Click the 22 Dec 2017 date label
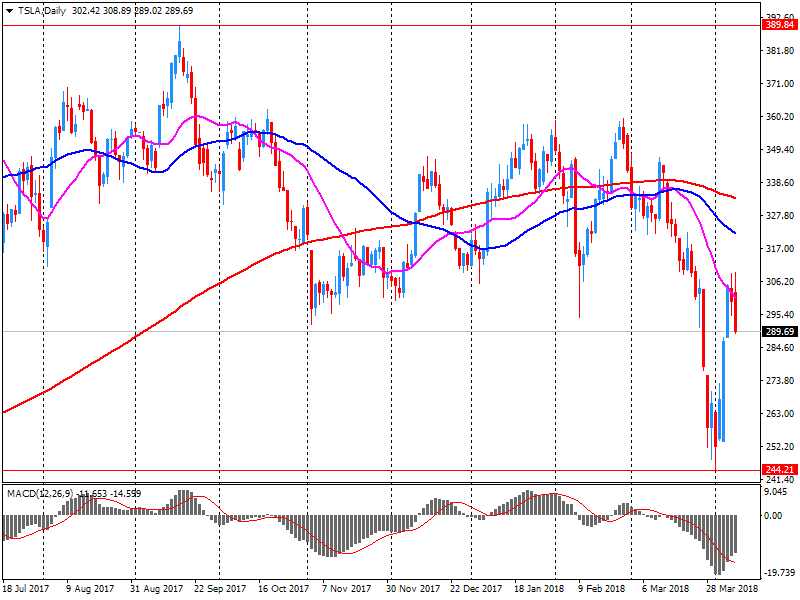 pyautogui.click(x=476, y=589)
